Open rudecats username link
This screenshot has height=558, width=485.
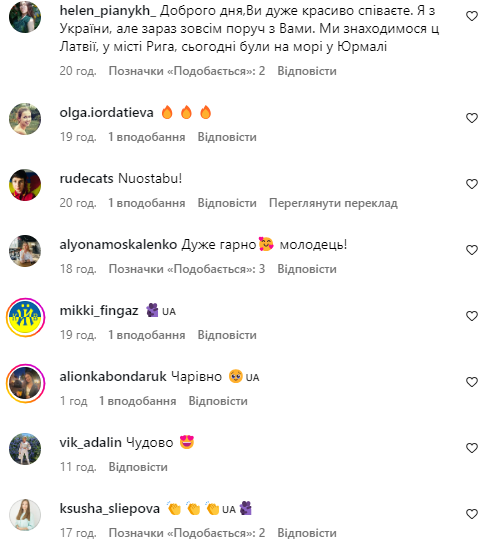(86, 178)
